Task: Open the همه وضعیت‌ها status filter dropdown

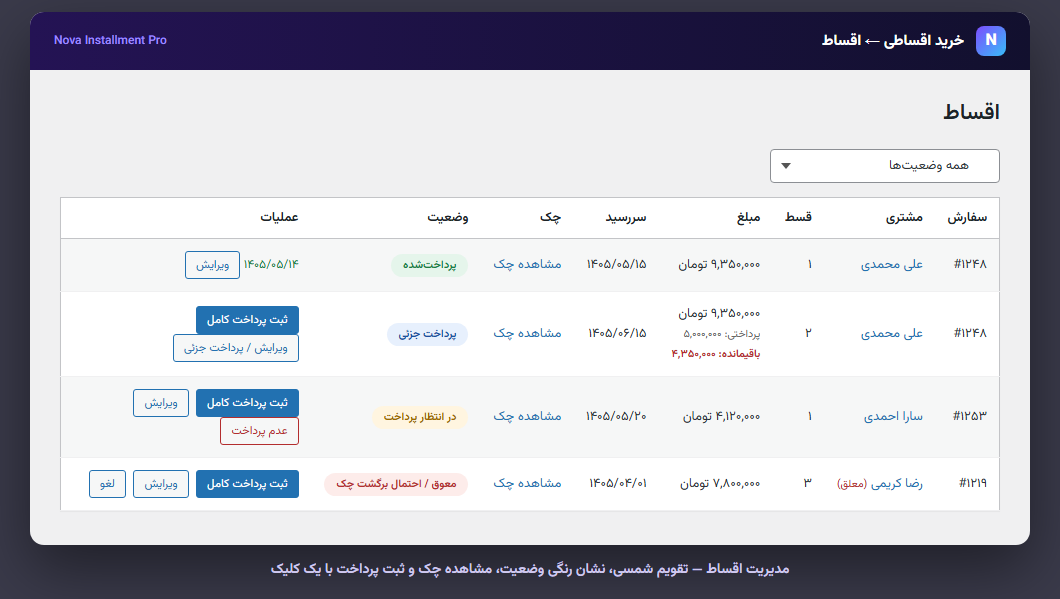Action: (x=884, y=166)
